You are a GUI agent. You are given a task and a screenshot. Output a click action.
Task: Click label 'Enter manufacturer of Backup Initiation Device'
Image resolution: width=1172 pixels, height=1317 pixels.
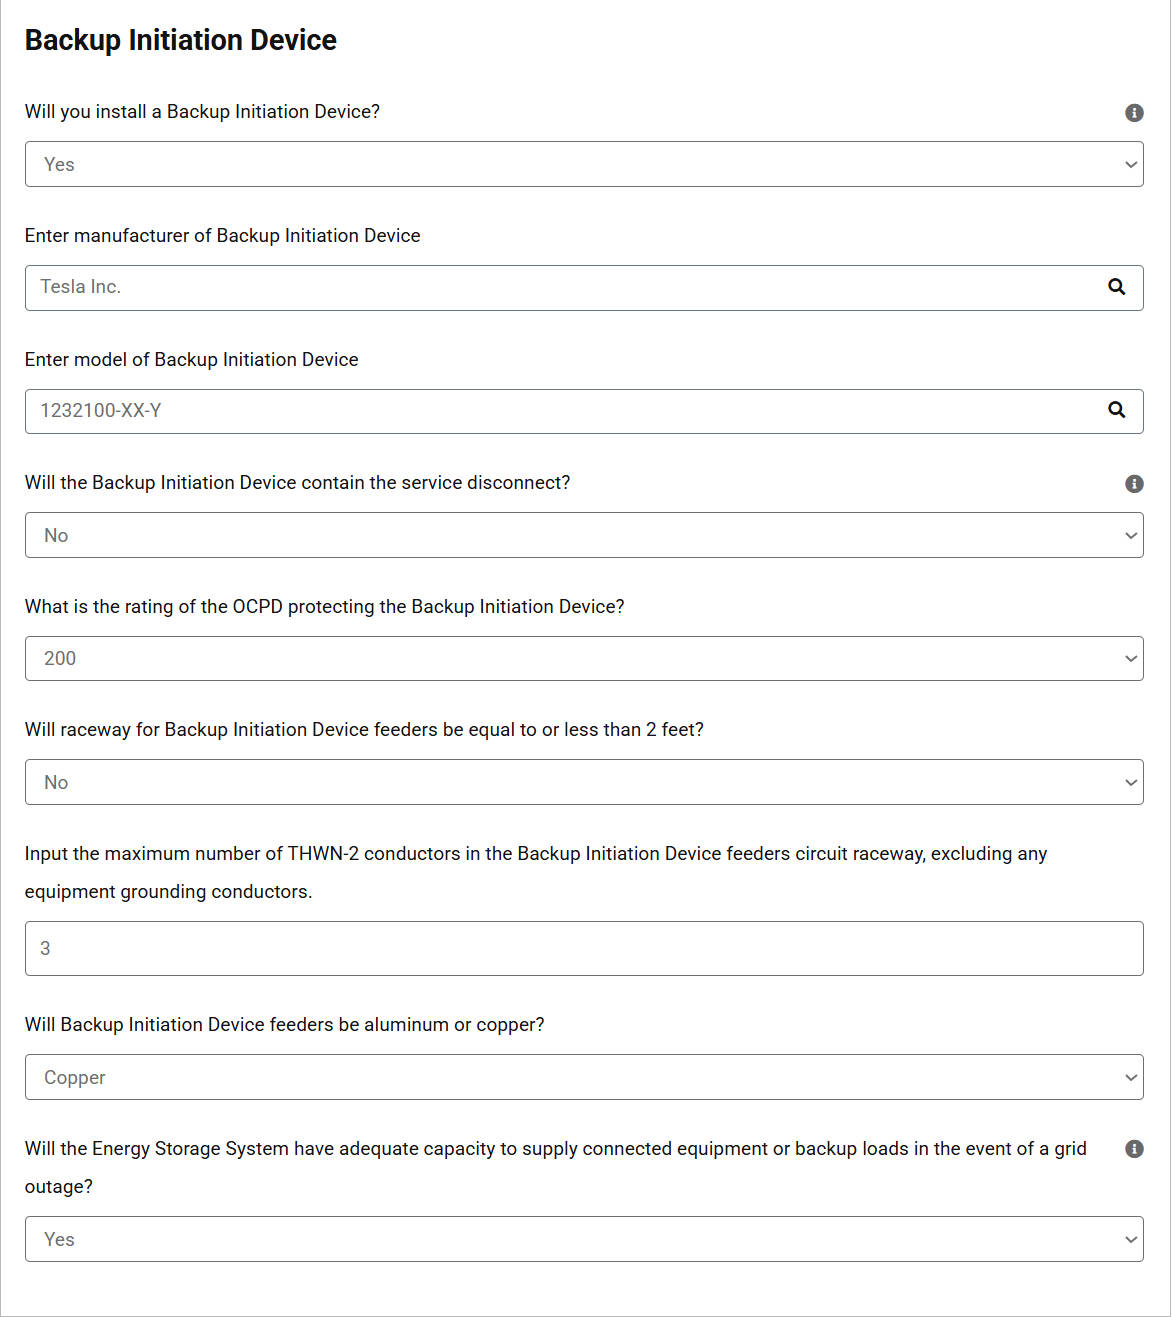click(x=223, y=236)
